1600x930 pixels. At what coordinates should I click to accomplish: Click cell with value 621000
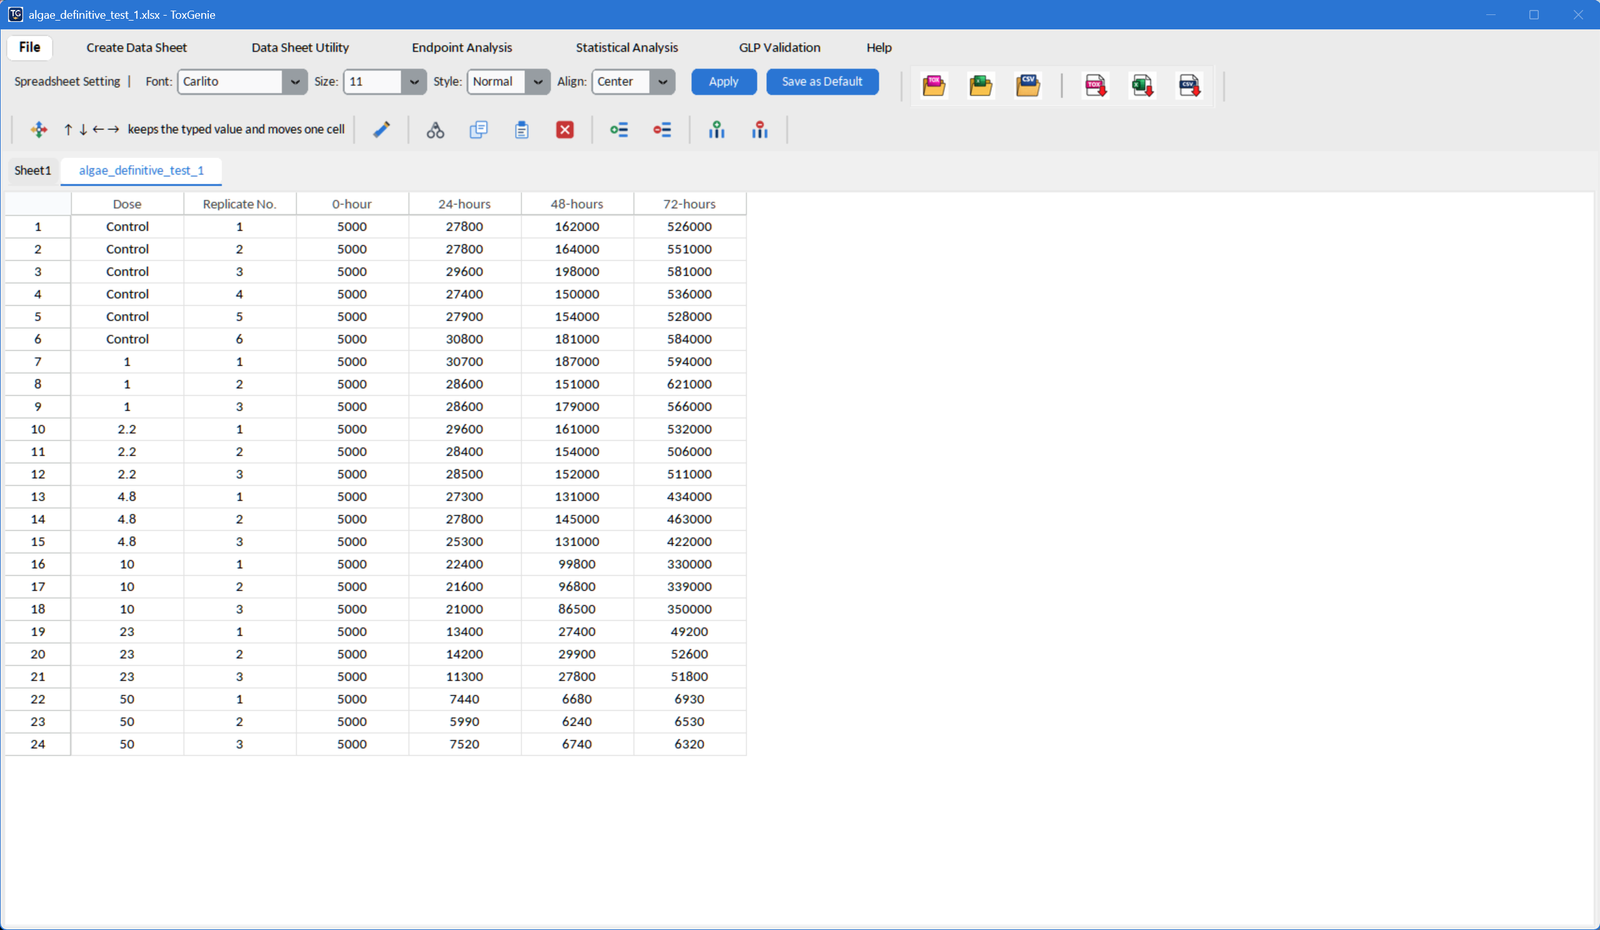(x=690, y=384)
